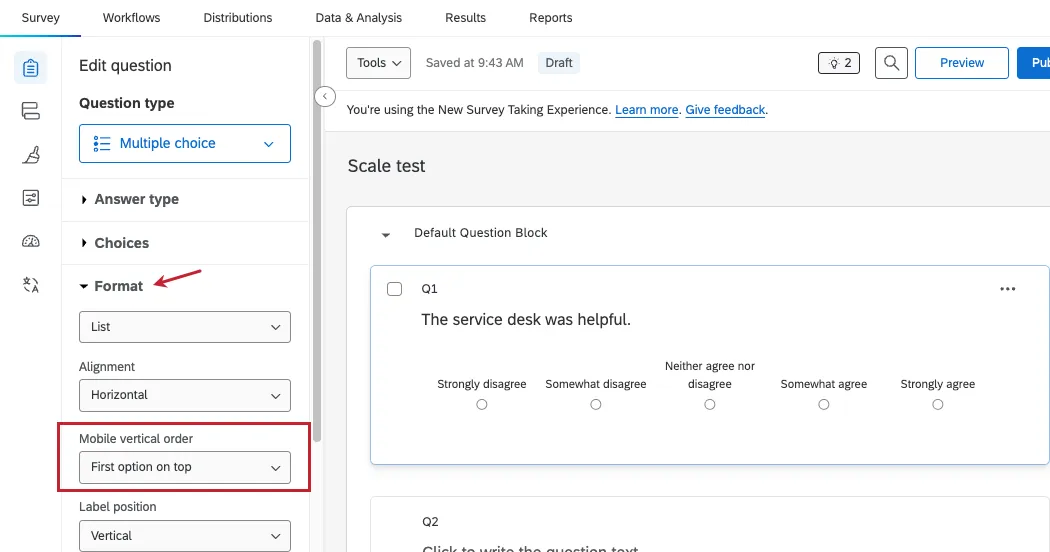Click the 'Saved at 9:43 AM' status
Viewport: 1050px width, 552px height.
pyautogui.click(x=475, y=63)
